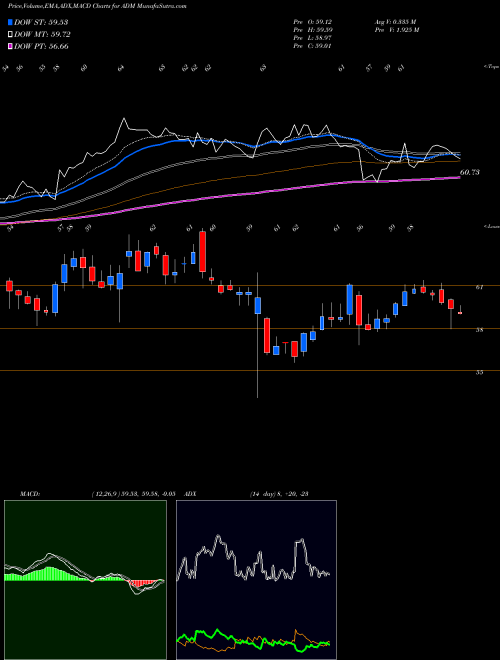Click the 'Pre L: 58.97' value
This screenshot has height=660, width=500.
pos(313,38)
